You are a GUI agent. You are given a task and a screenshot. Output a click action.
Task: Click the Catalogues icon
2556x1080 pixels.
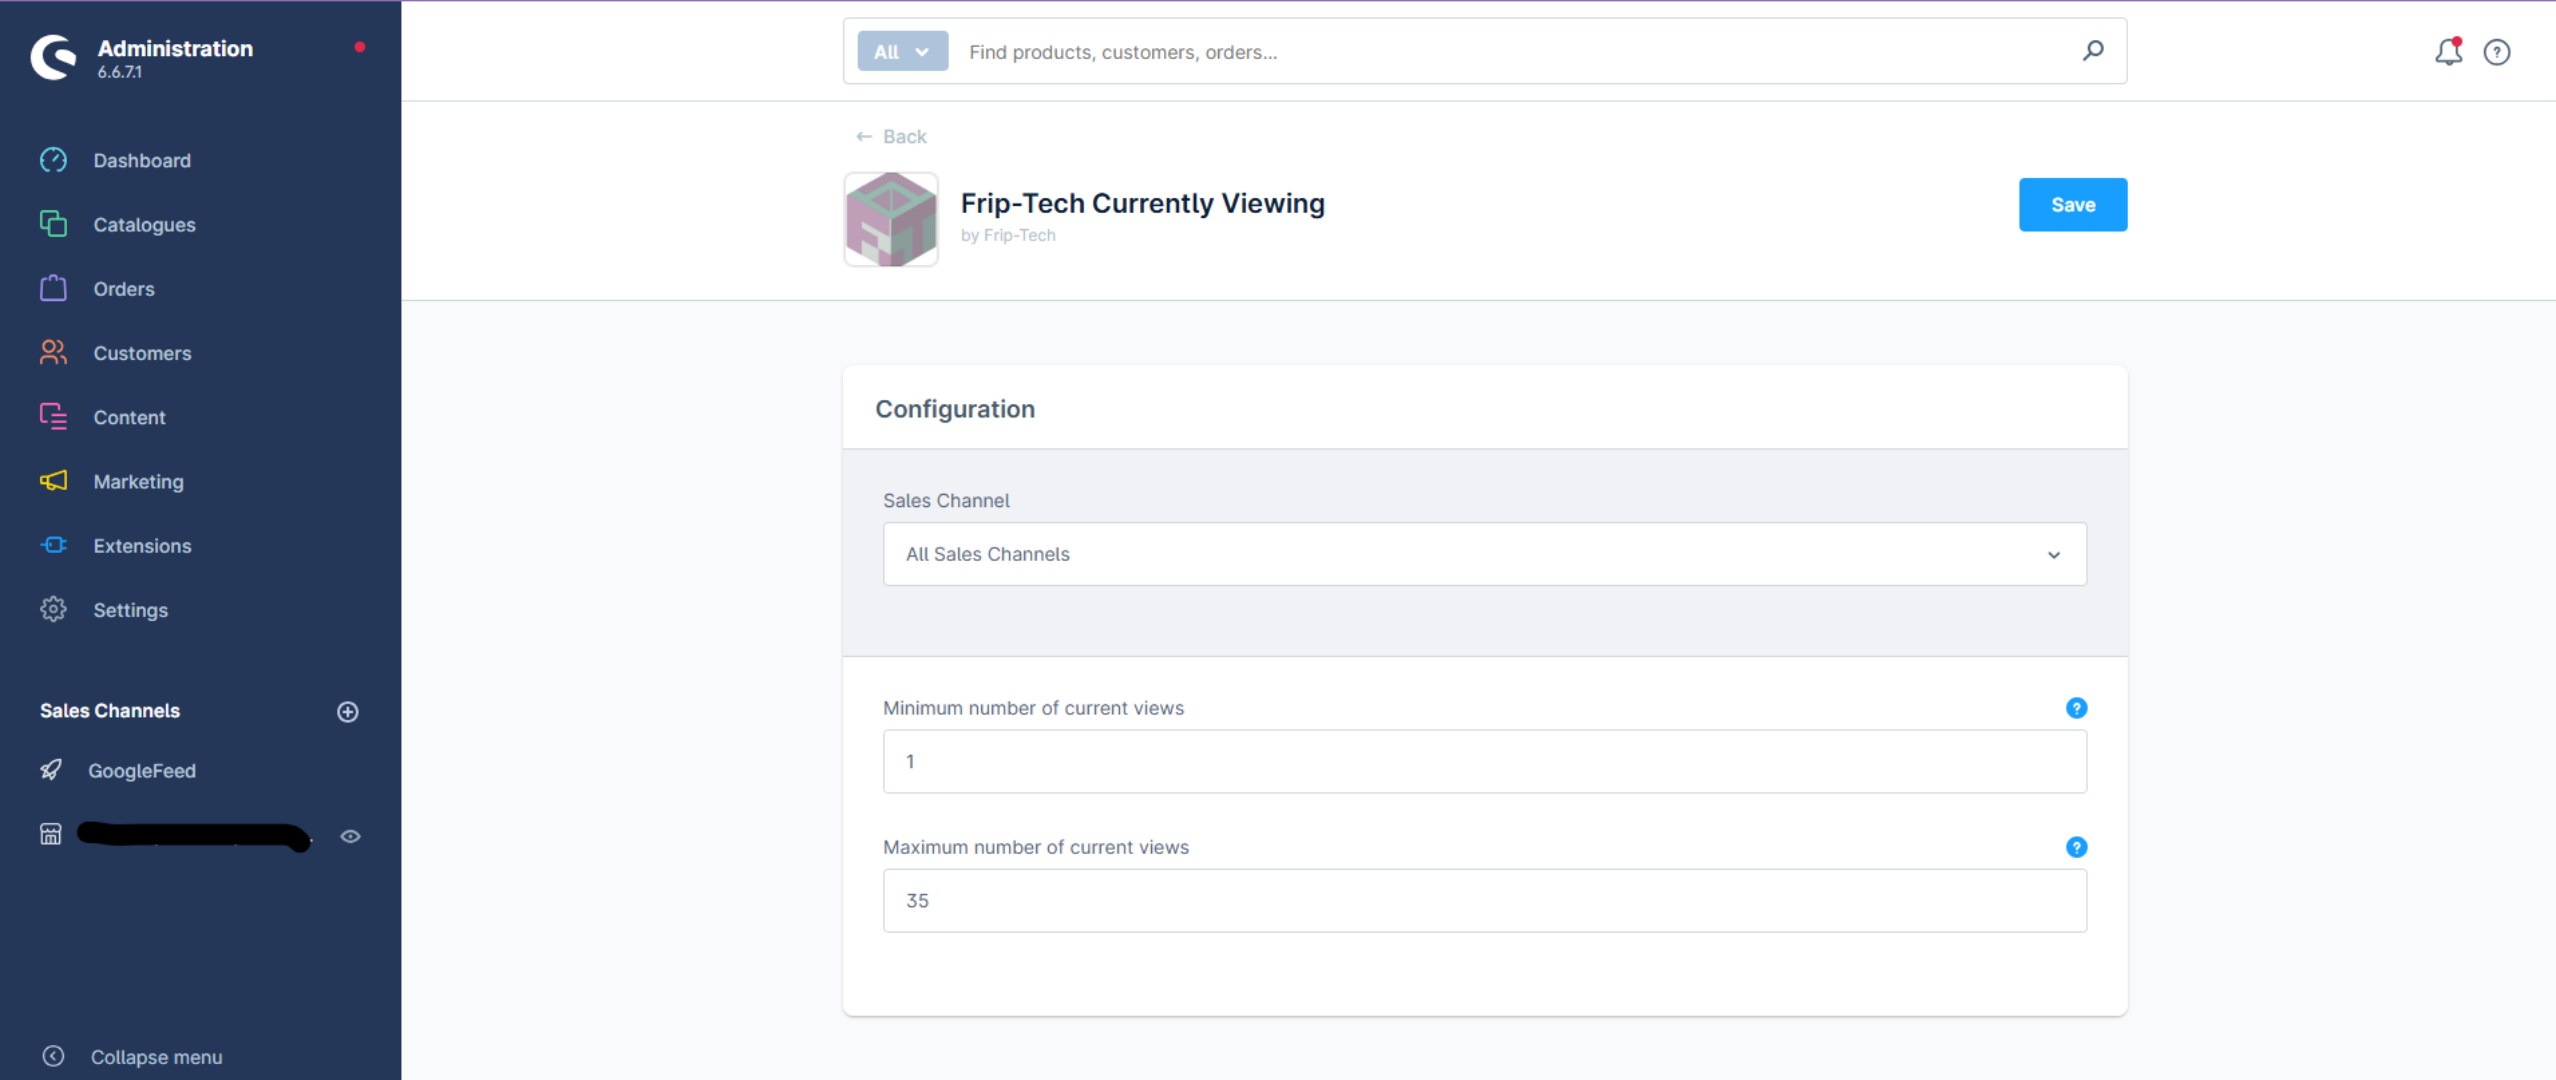click(53, 224)
